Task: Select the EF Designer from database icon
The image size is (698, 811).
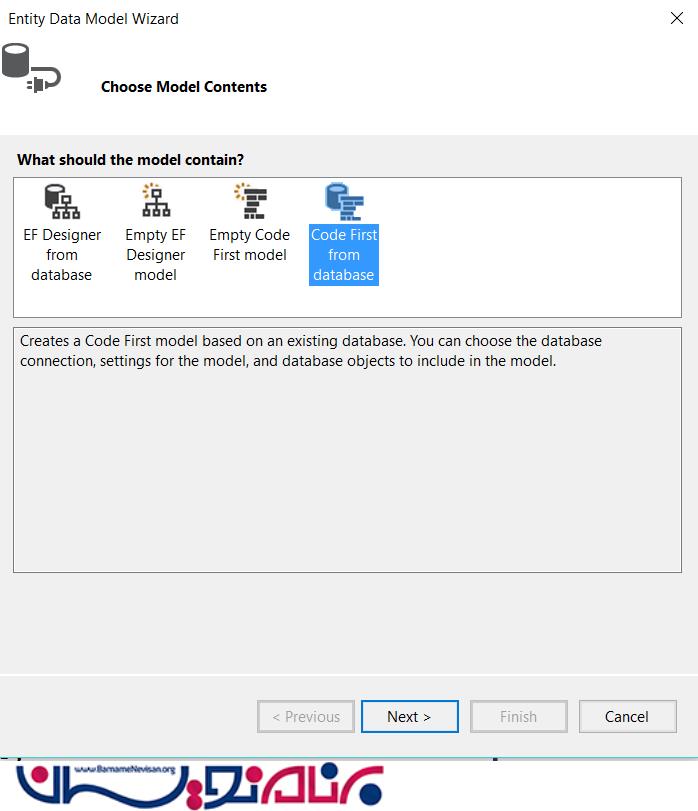Action: click(62, 201)
